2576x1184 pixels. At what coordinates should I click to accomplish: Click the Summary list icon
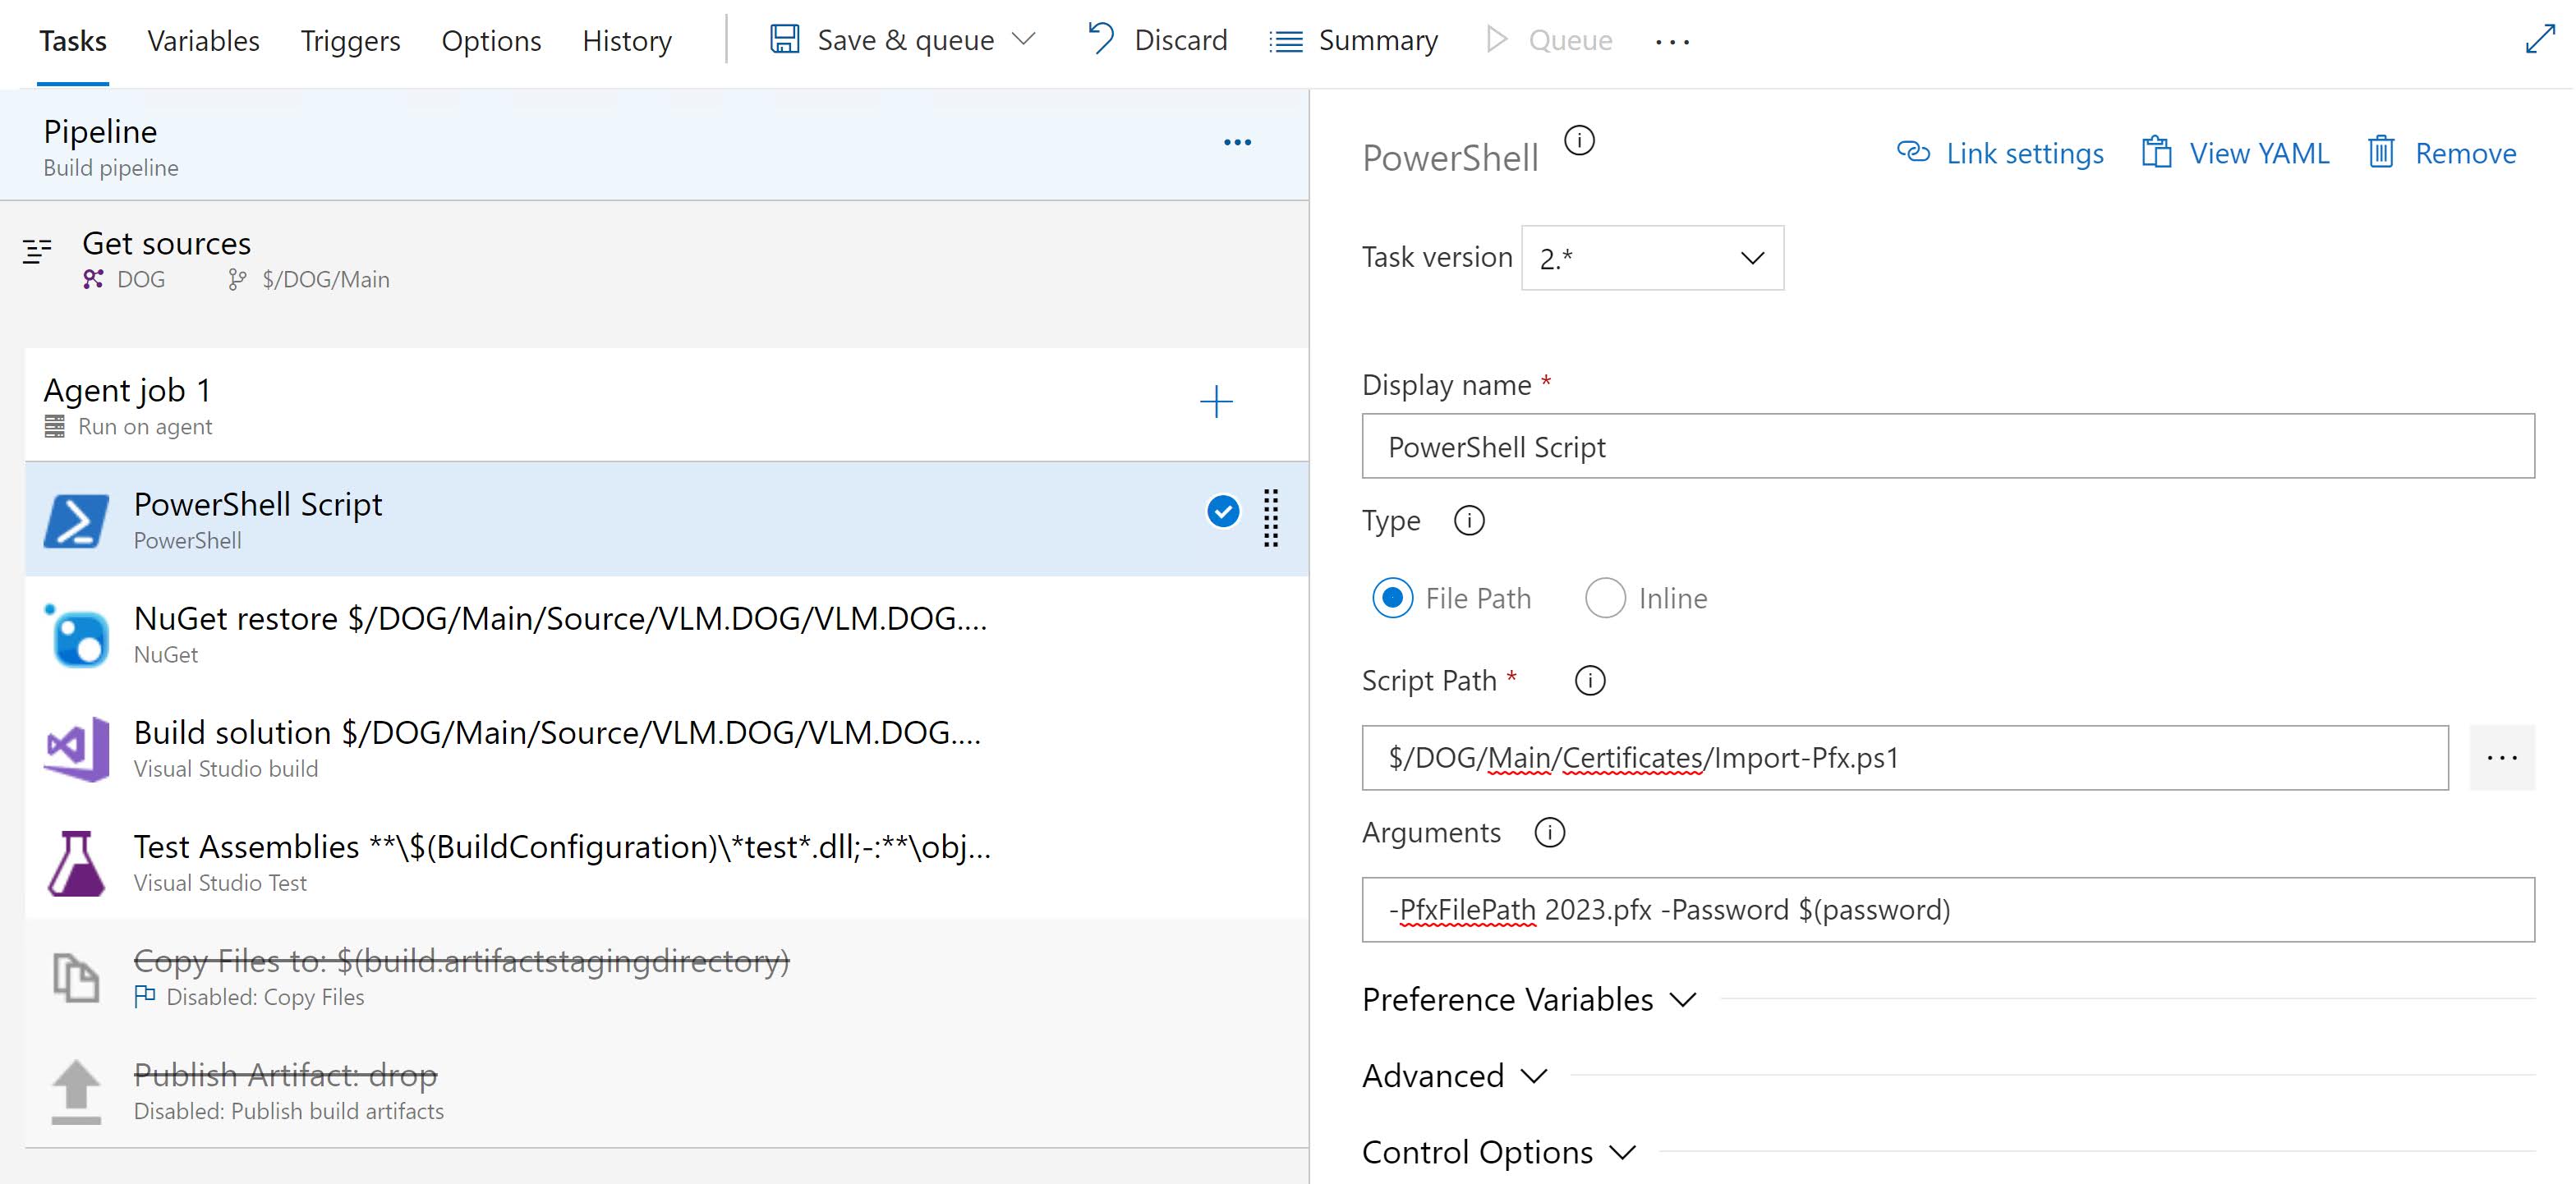tap(1286, 41)
